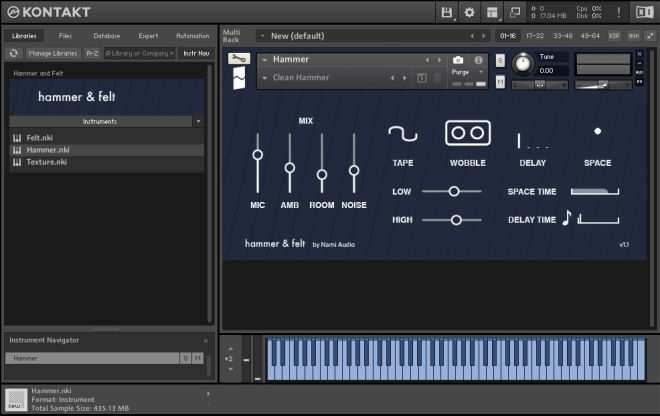Click the DELAY effect icon
660x416 pixels.
[x=533, y=141]
